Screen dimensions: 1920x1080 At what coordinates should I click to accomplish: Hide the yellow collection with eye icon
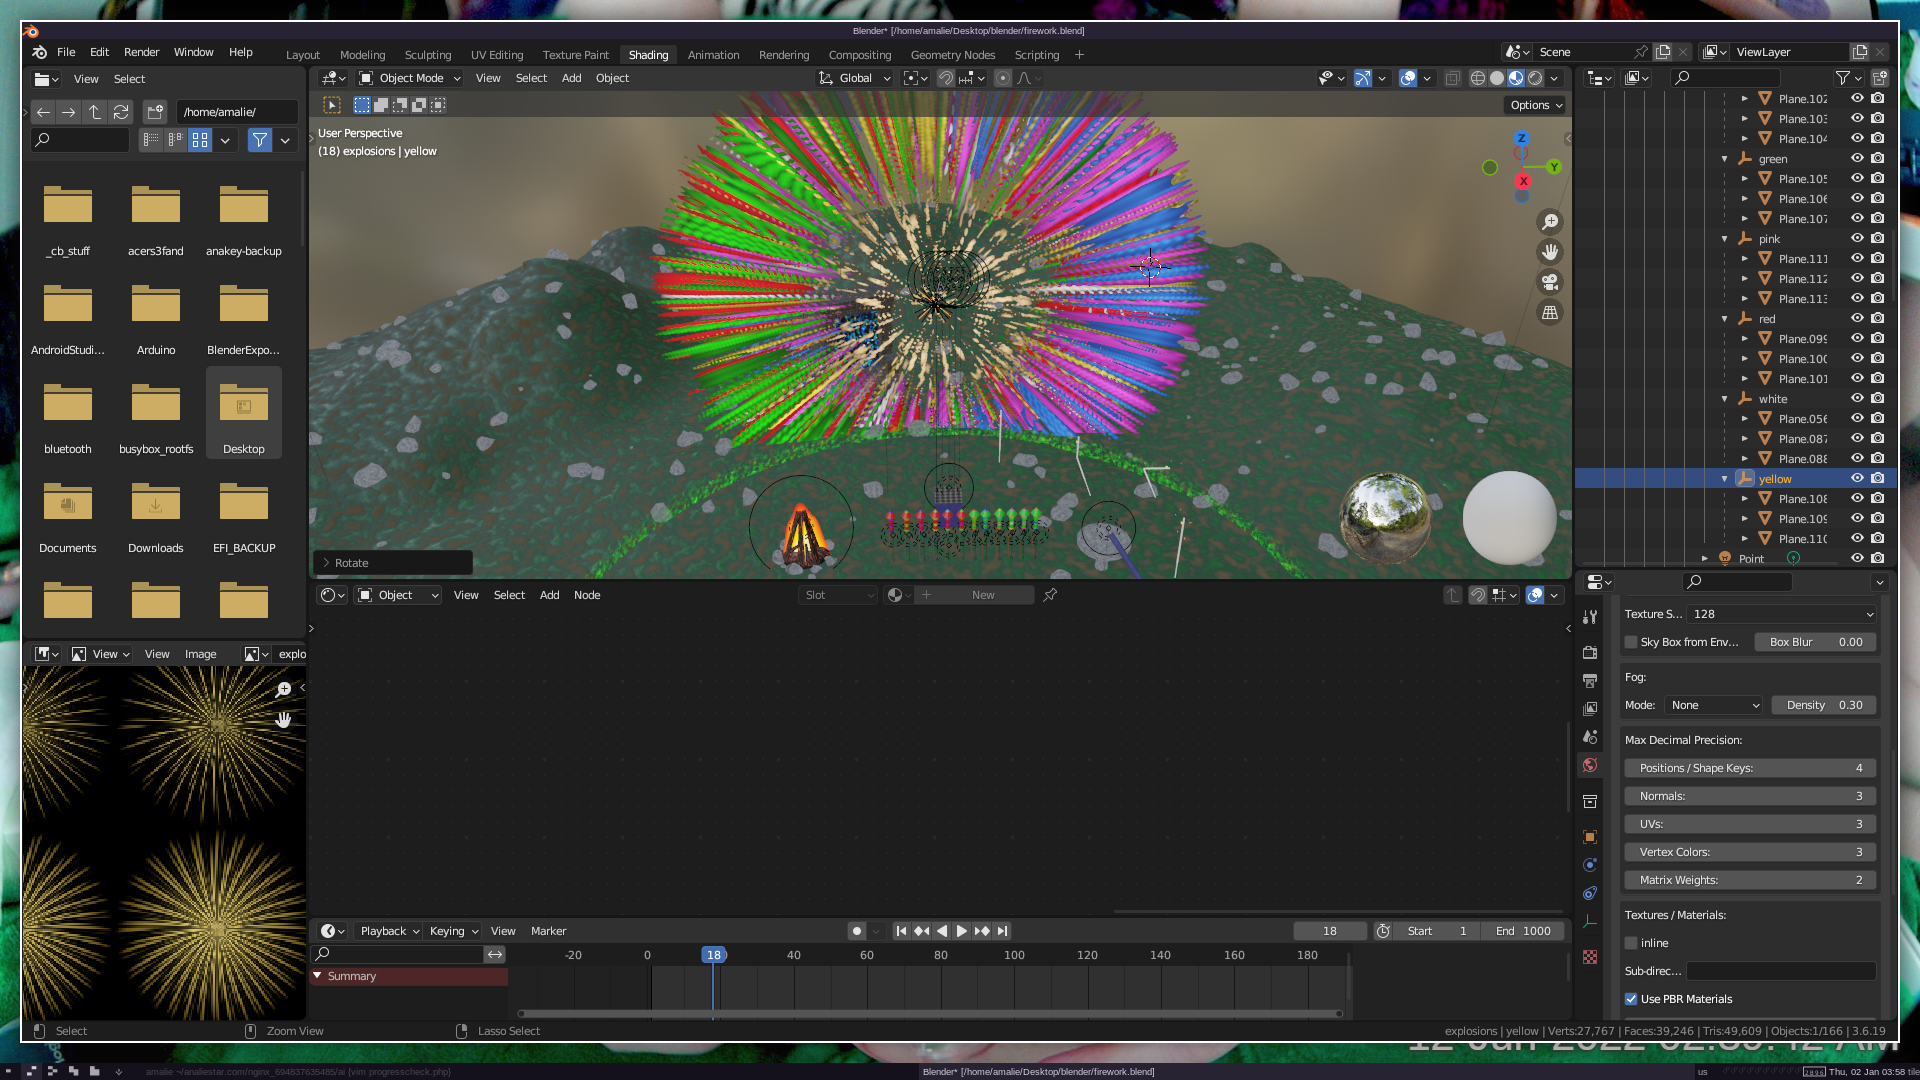click(1857, 479)
